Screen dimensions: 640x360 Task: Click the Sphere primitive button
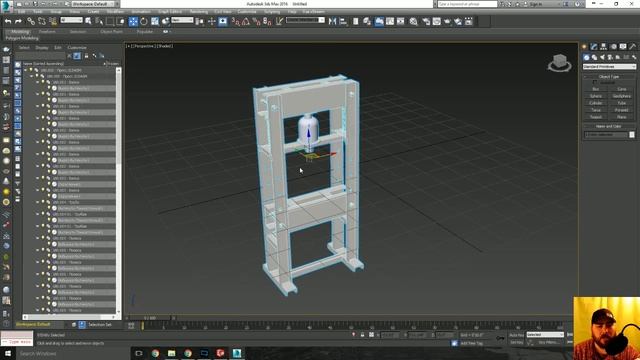[x=596, y=96]
